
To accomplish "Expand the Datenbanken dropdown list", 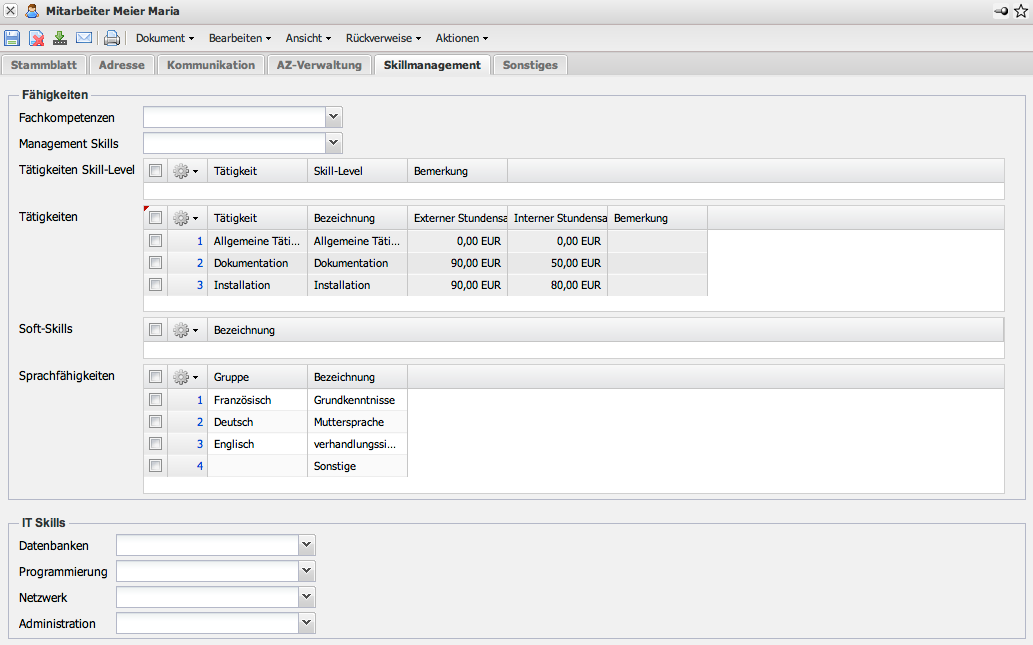I will coord(307,545).
